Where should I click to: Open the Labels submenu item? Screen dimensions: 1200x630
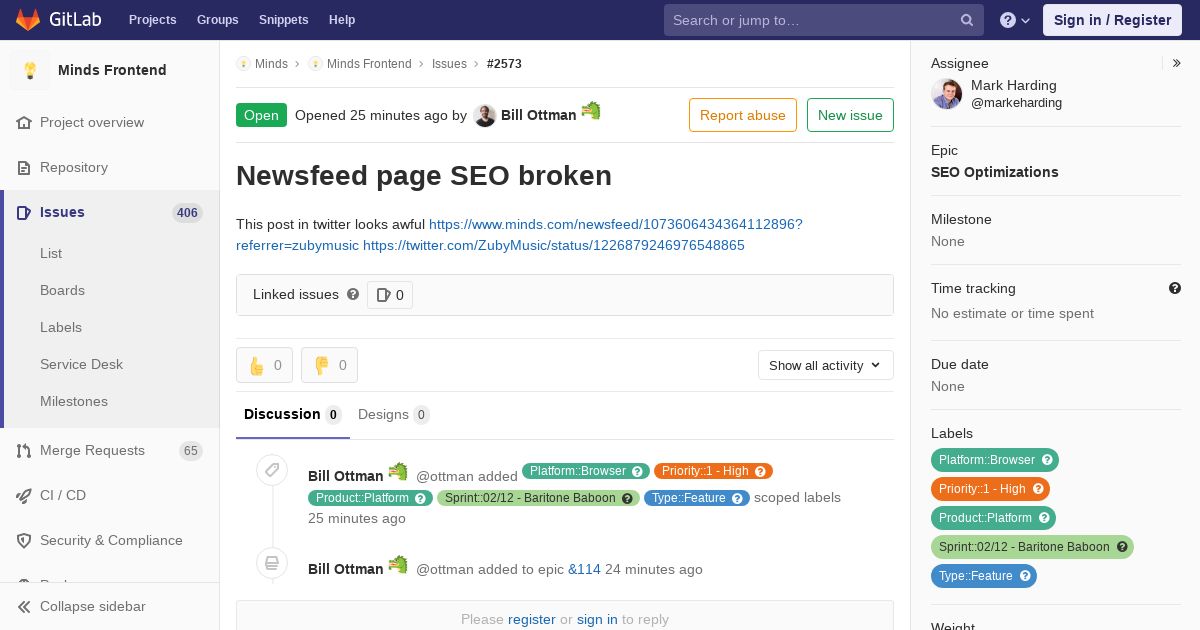tap(61, 327)
